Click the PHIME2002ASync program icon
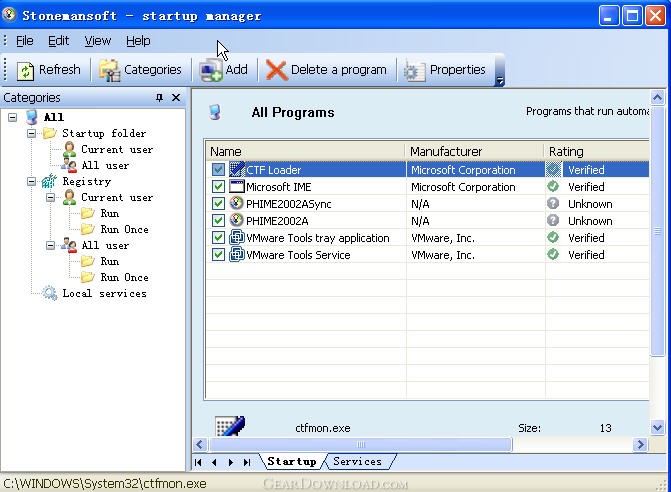The image size is (671, 492). (237, 203)
